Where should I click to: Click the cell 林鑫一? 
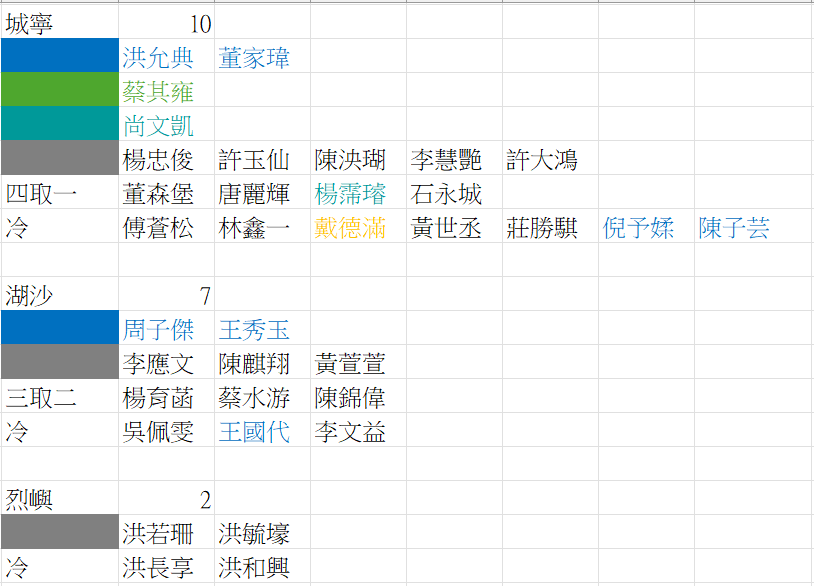tap(263, 226)
